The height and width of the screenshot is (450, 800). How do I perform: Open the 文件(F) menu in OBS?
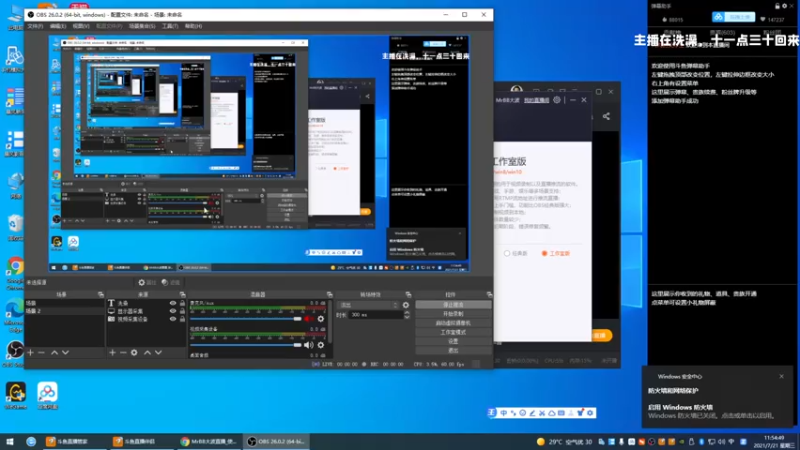coord(35,26)
